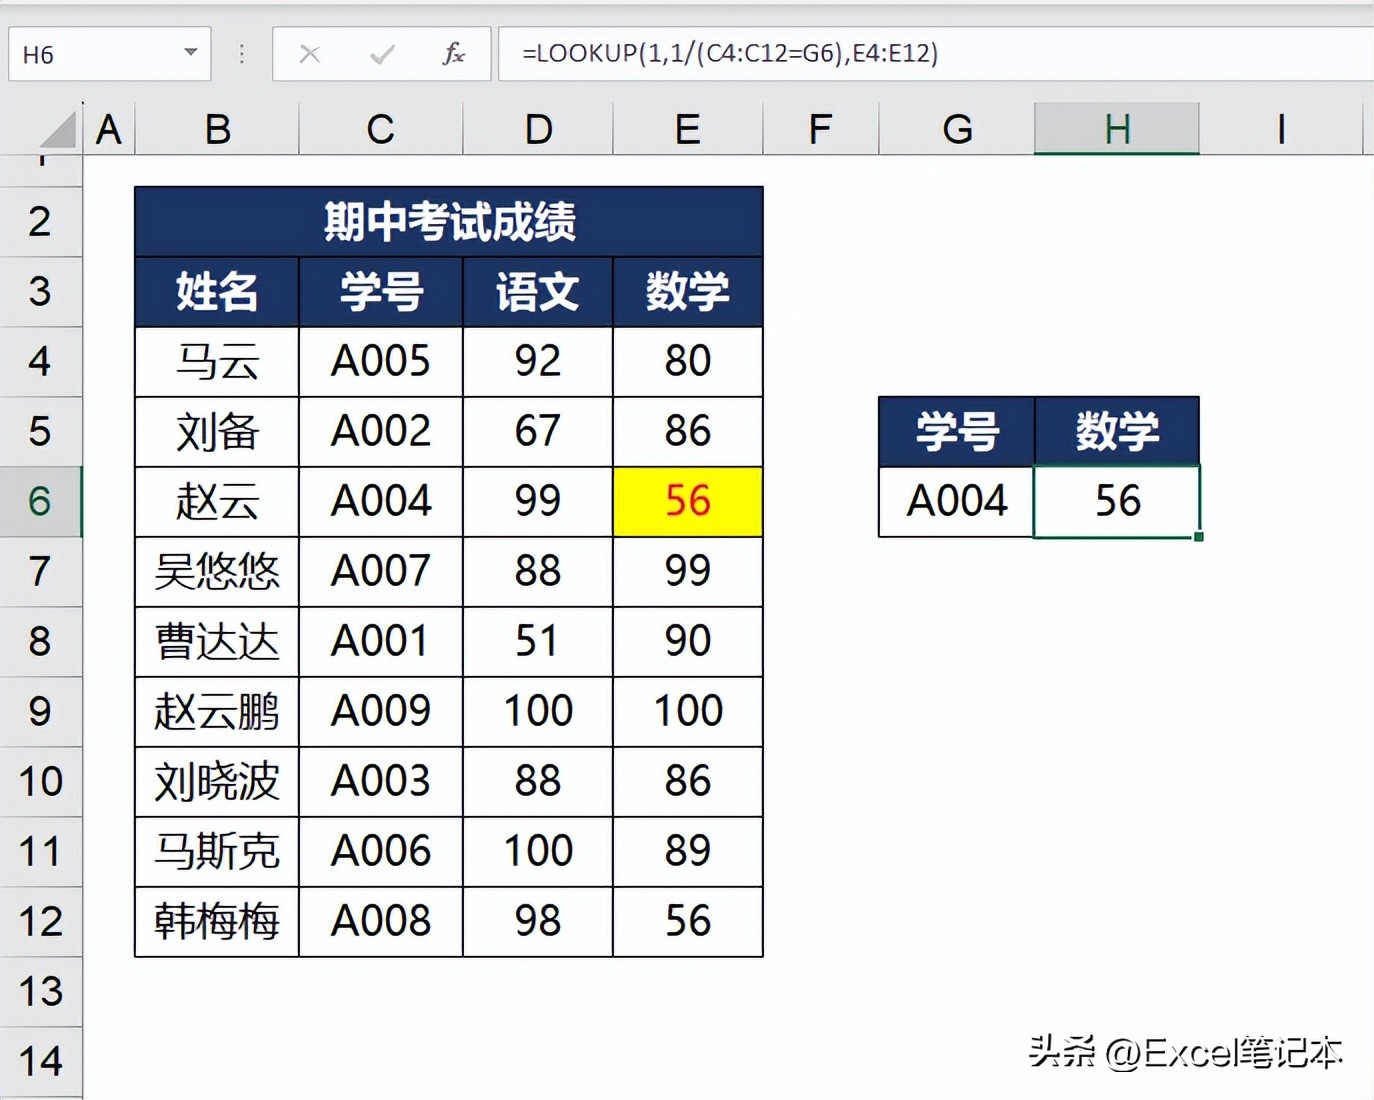Viewport: 1374px width, 1100px height.
Task: Select row 9 header
Action: coord(40,712)
